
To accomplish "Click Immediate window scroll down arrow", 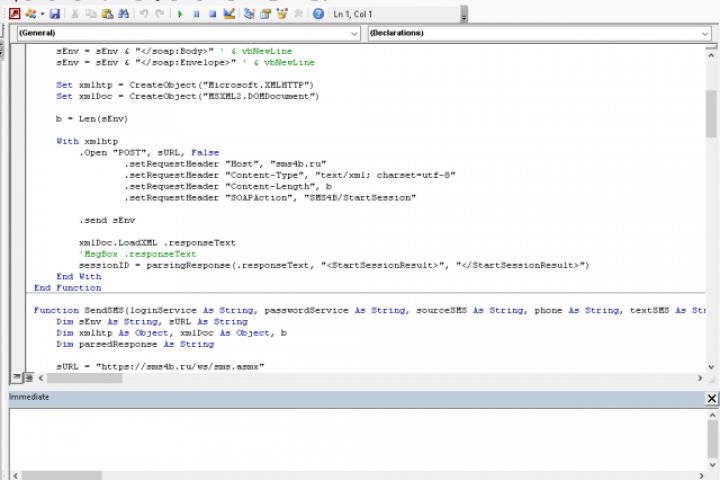I will [713, 464].
